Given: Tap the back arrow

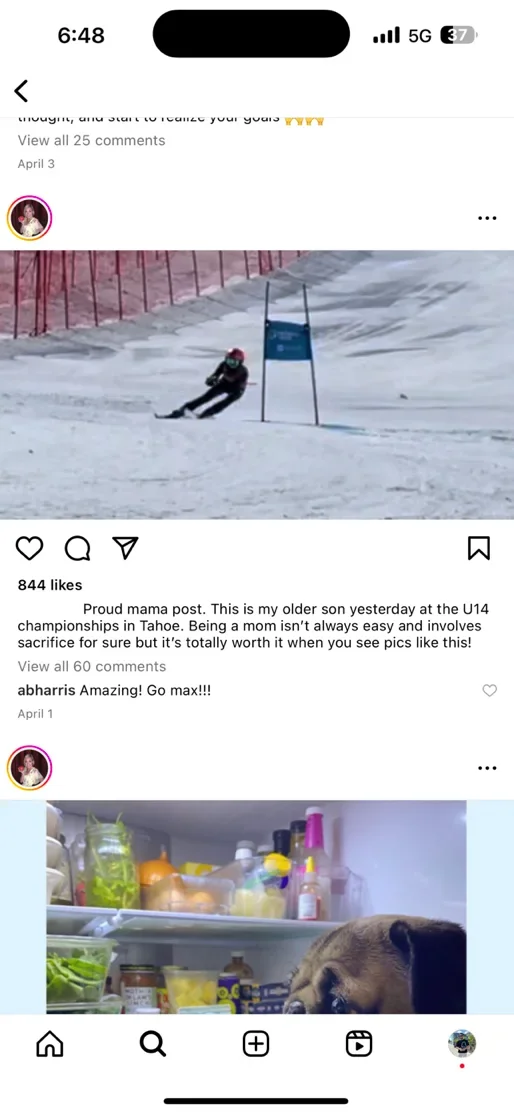Looking at the screenshot, I should tap(21, 91).
